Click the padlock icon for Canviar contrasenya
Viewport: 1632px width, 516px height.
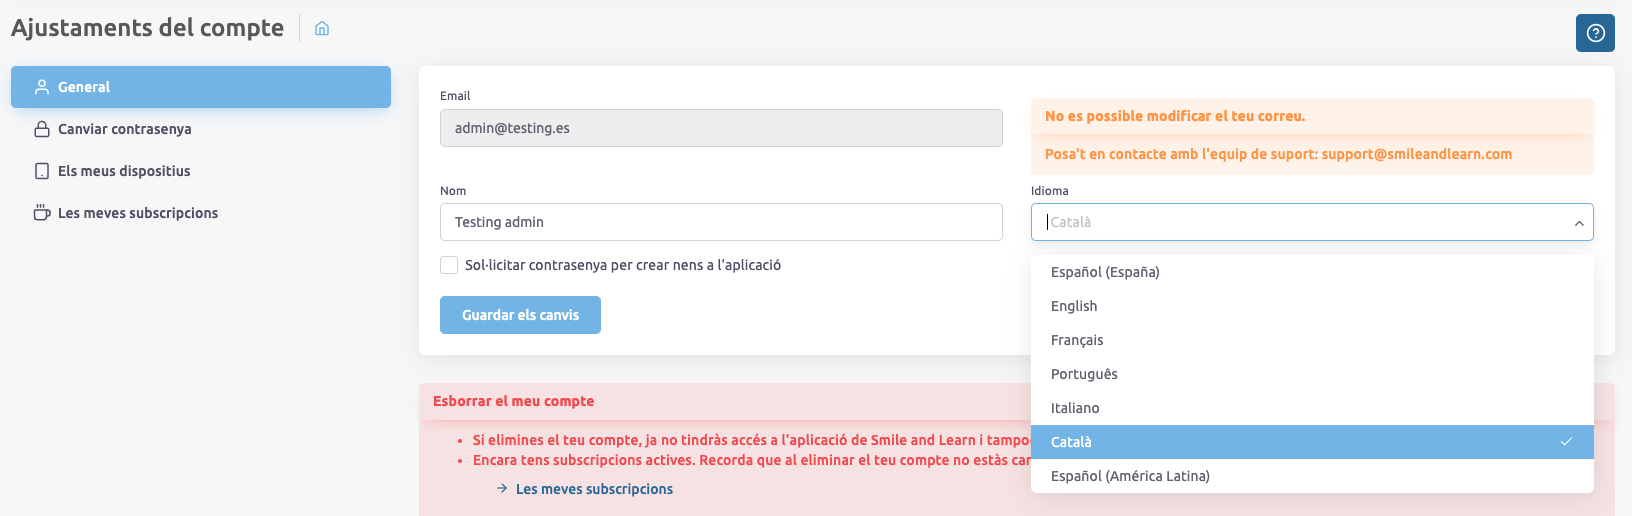[x=42, y=129]
